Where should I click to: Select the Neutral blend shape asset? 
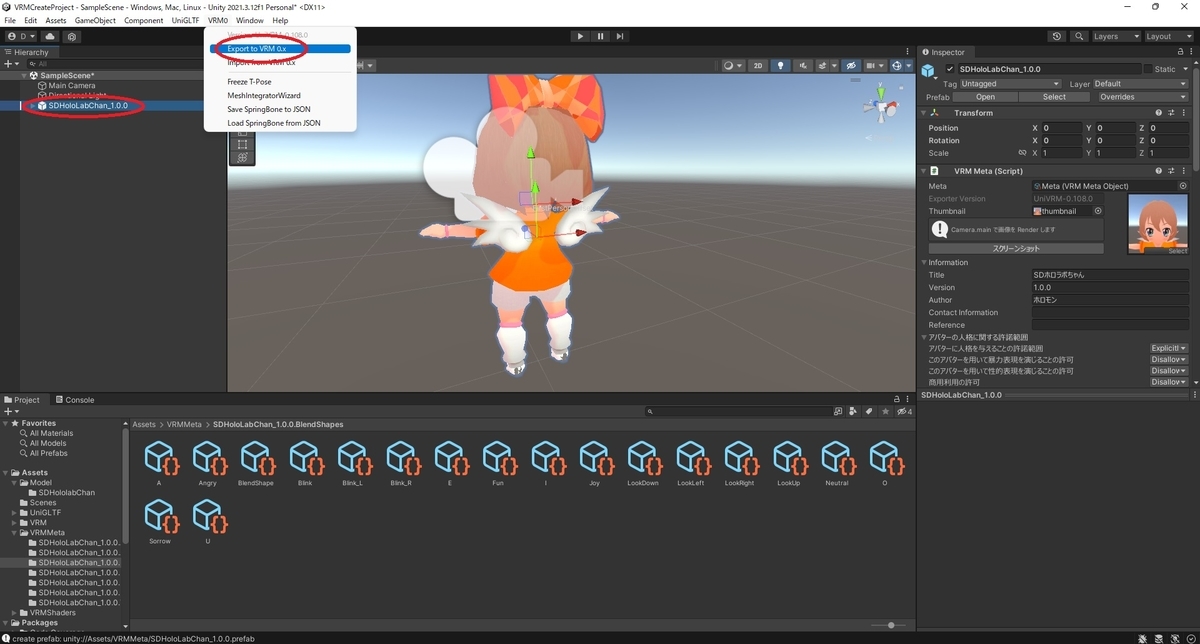[837, 463]
